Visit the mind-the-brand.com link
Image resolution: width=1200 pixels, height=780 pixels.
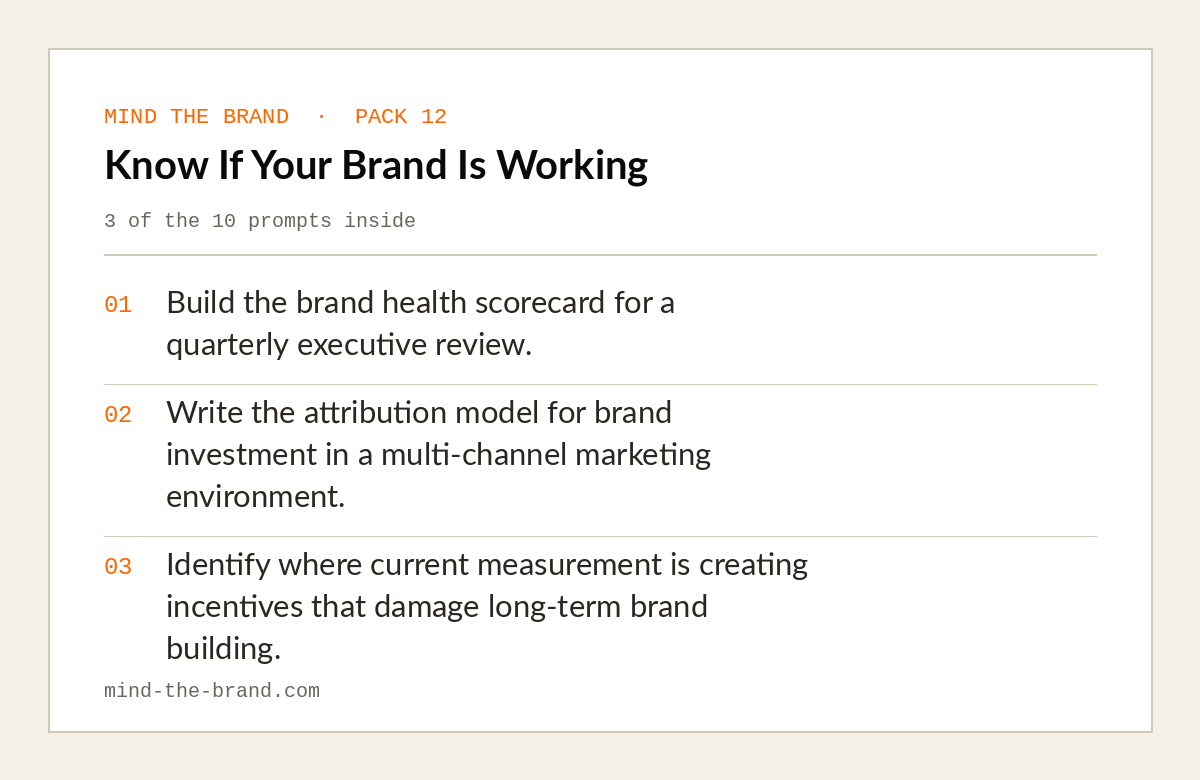[212, 691]
